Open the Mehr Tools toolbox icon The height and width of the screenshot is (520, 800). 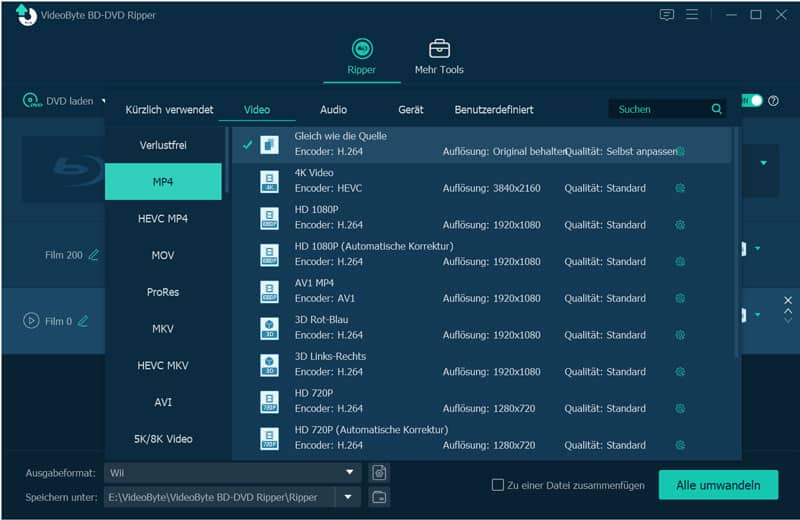(x=439, y=49)
